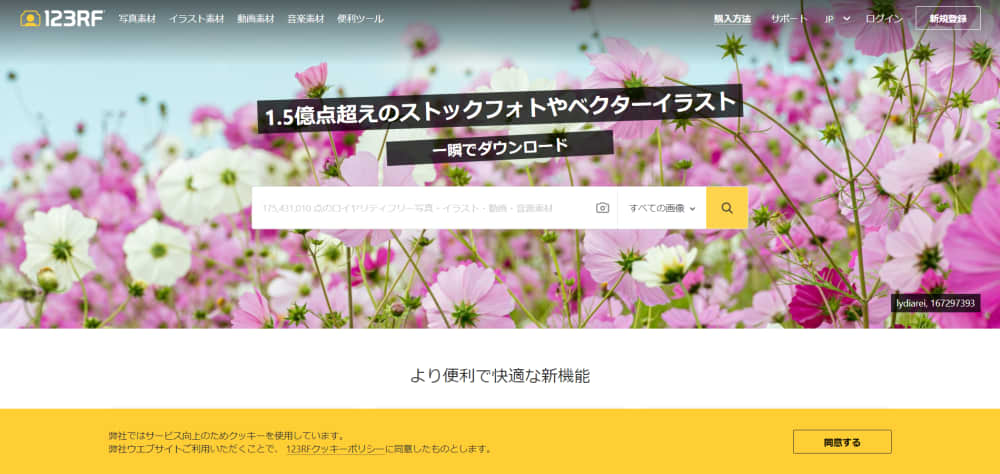This screenshot has height=474, width=1000.
Task: Click the 123RF logo
Action: tap(62, 19)
